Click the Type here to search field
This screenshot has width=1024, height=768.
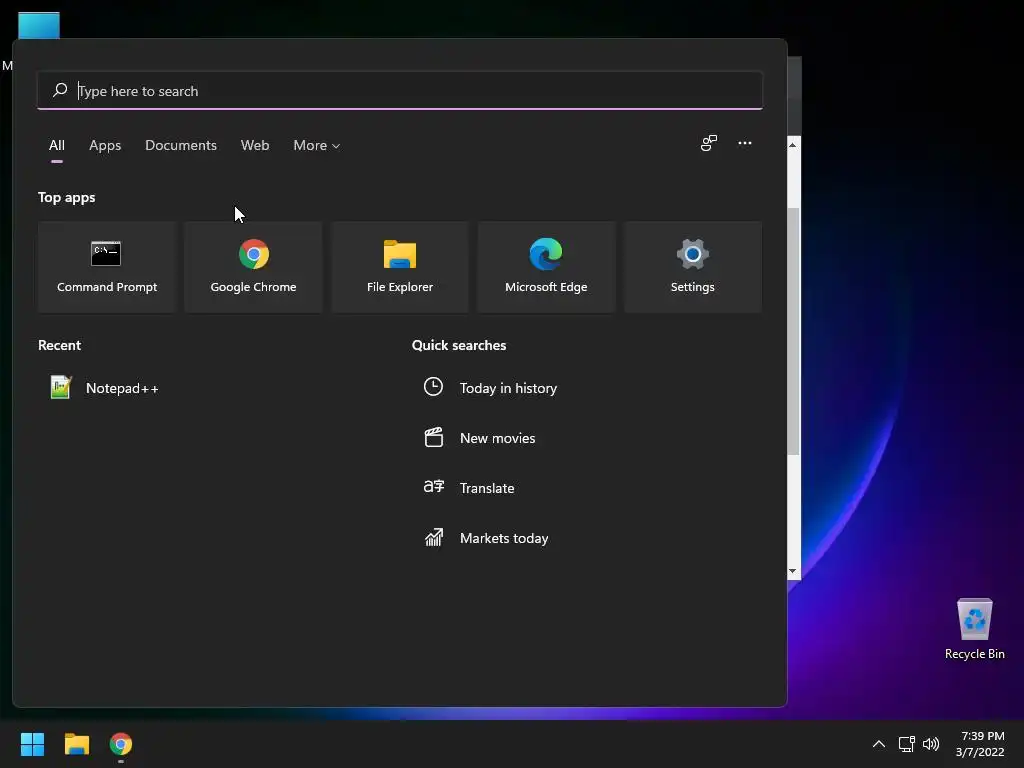400,91
